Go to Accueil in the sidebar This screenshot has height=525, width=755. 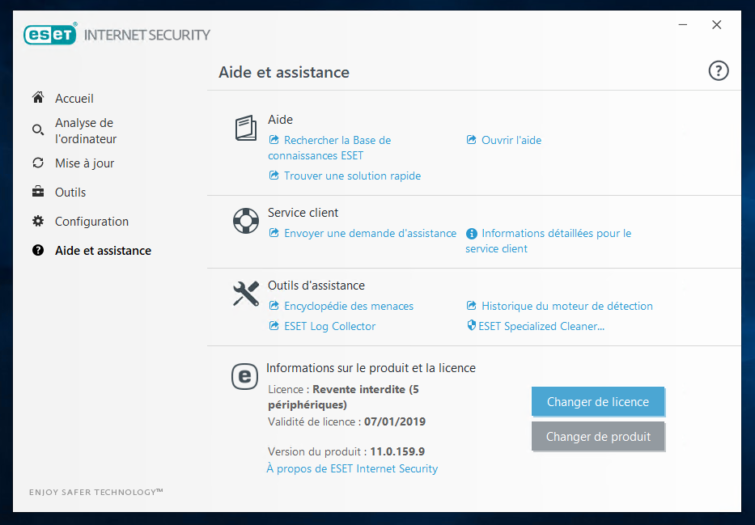(74, 98)
